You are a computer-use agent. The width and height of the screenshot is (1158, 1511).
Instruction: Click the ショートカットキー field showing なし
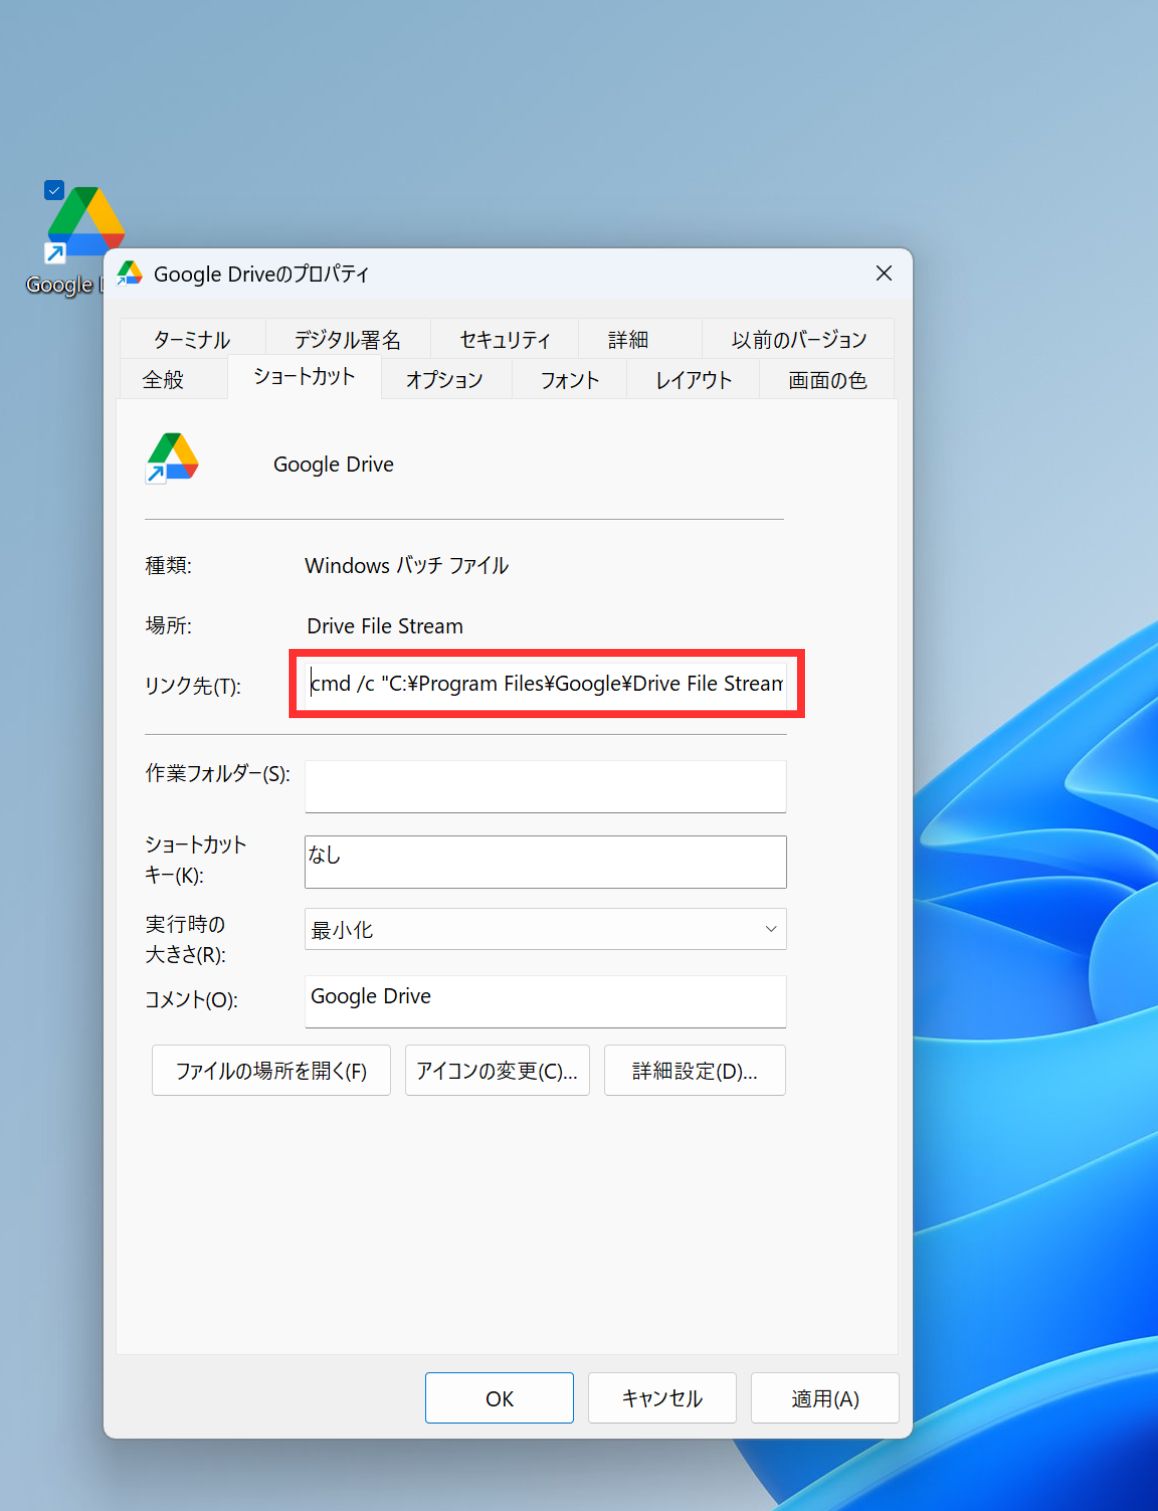[545, 861]
